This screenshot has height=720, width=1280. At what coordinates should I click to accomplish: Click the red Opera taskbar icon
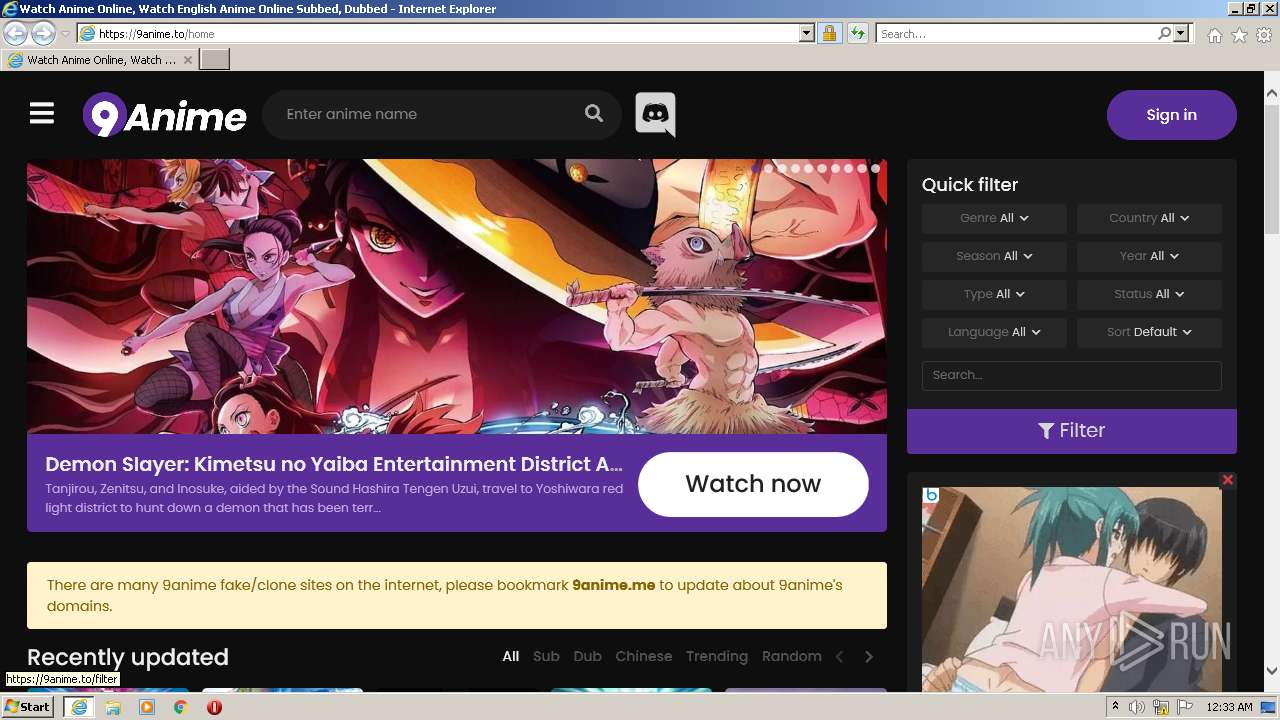point(214,707)
